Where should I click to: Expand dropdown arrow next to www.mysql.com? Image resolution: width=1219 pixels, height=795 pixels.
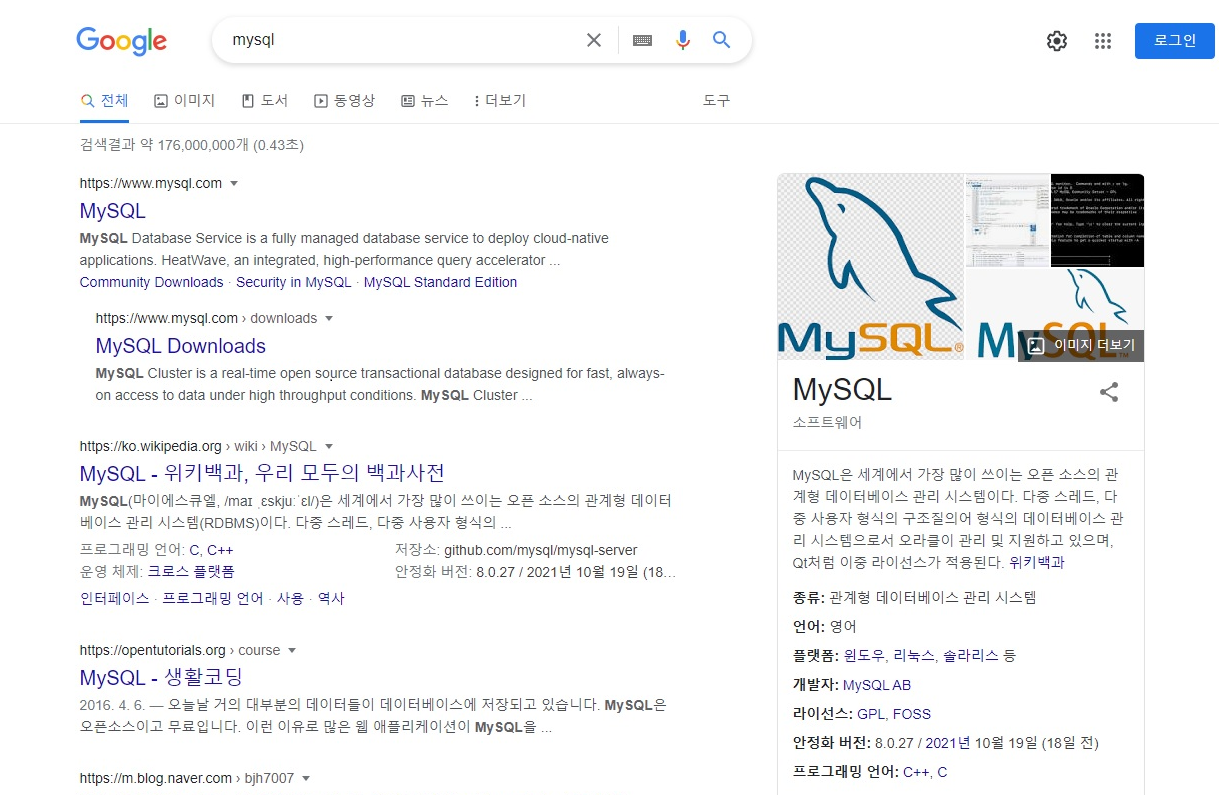[x=234, y=184]
